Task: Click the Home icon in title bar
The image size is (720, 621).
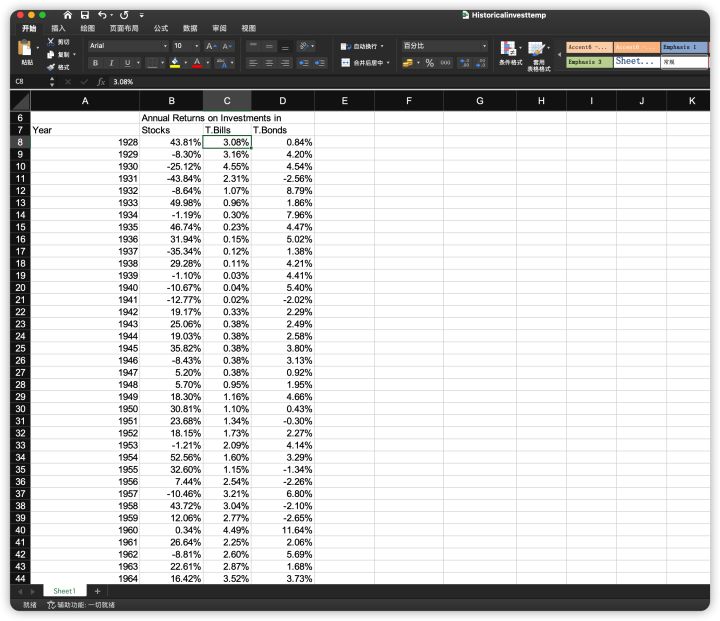Action: tap(68, 15)
